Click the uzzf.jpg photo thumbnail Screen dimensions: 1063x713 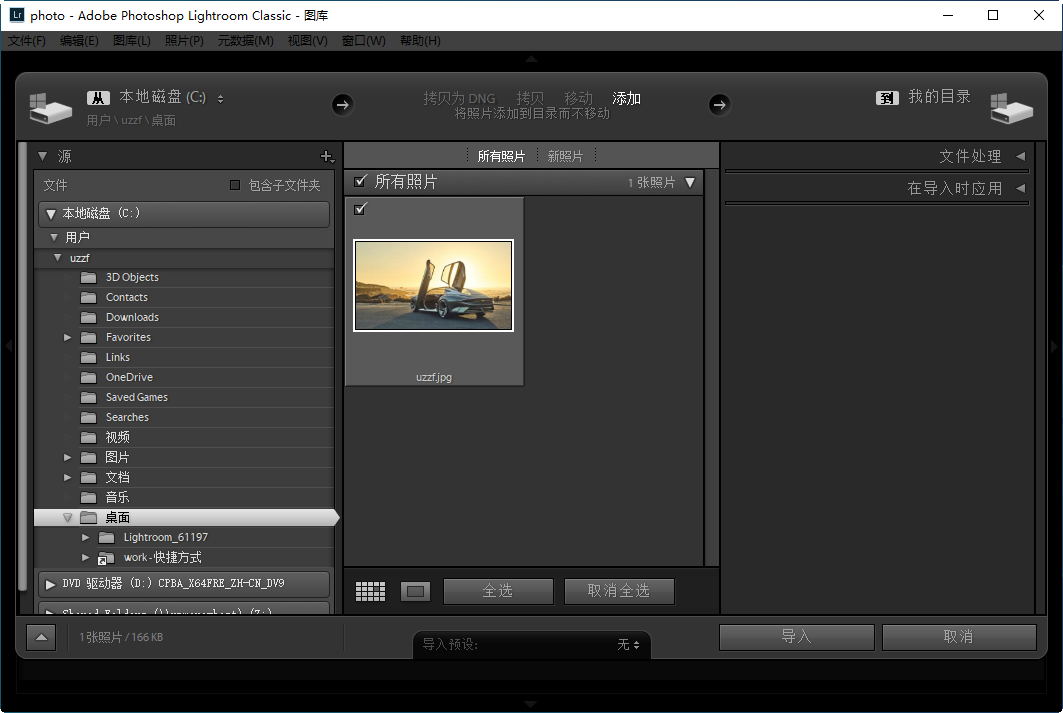[x=433, y=285]
